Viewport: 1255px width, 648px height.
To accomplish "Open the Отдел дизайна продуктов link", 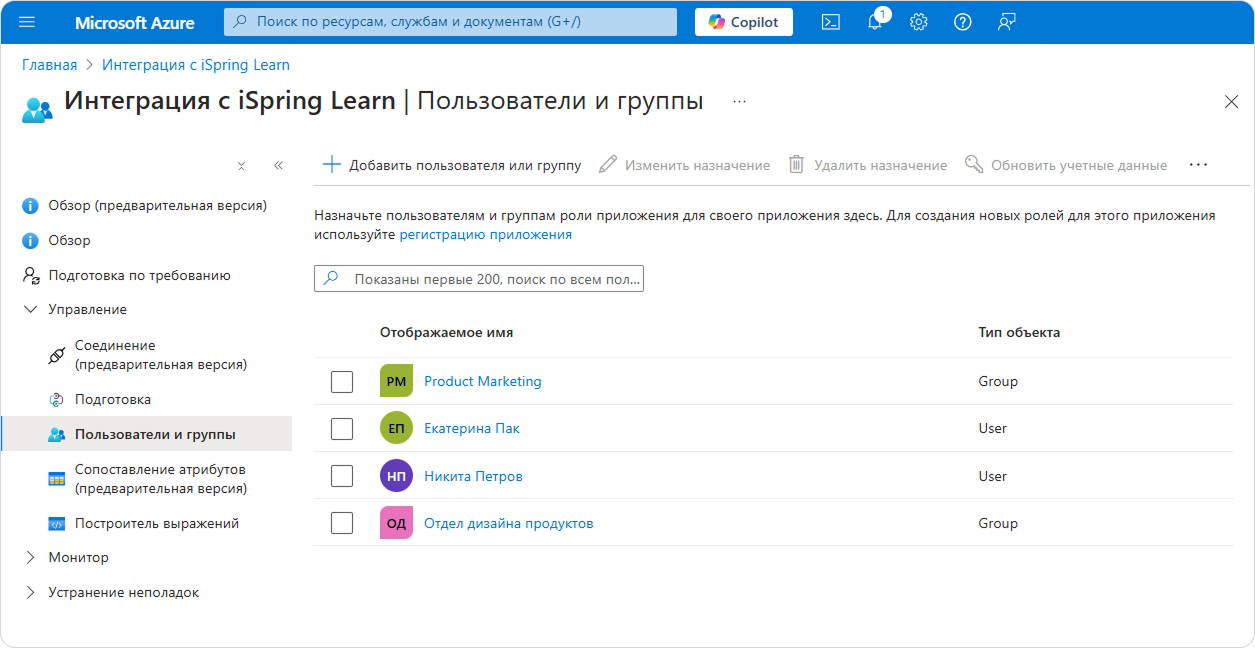I will pos(509,523).
